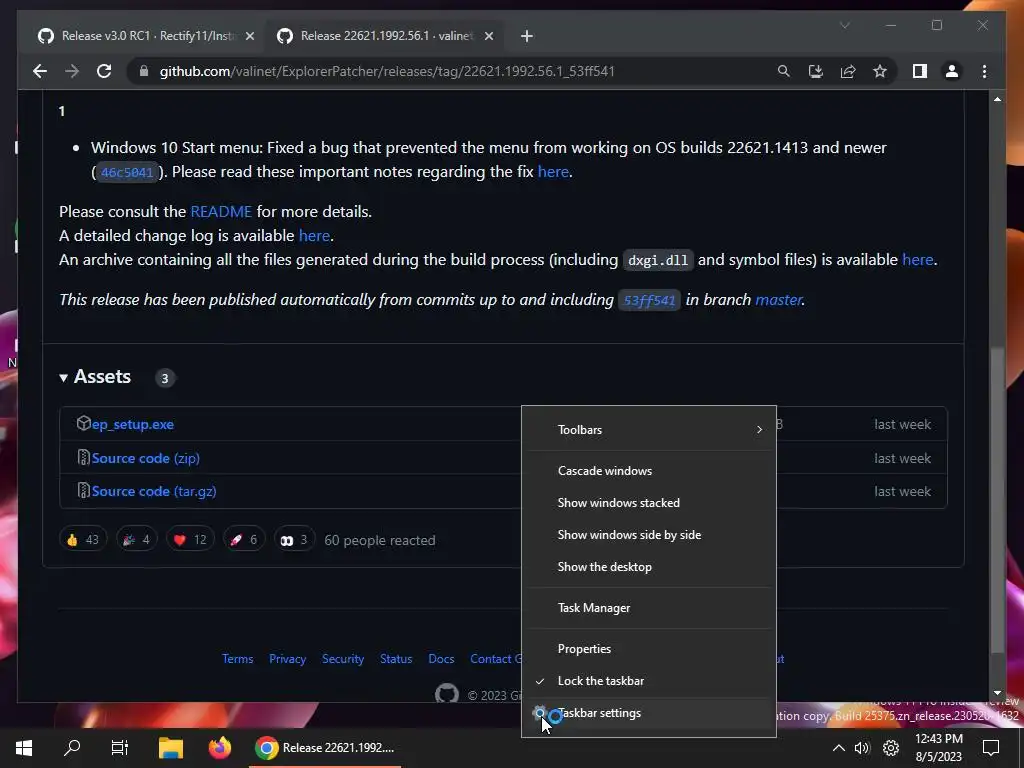The width and height of the screenshot is (1024, 768).
Task: Open the tab search chevron in the title bar
Action: [x=844, y=25]
